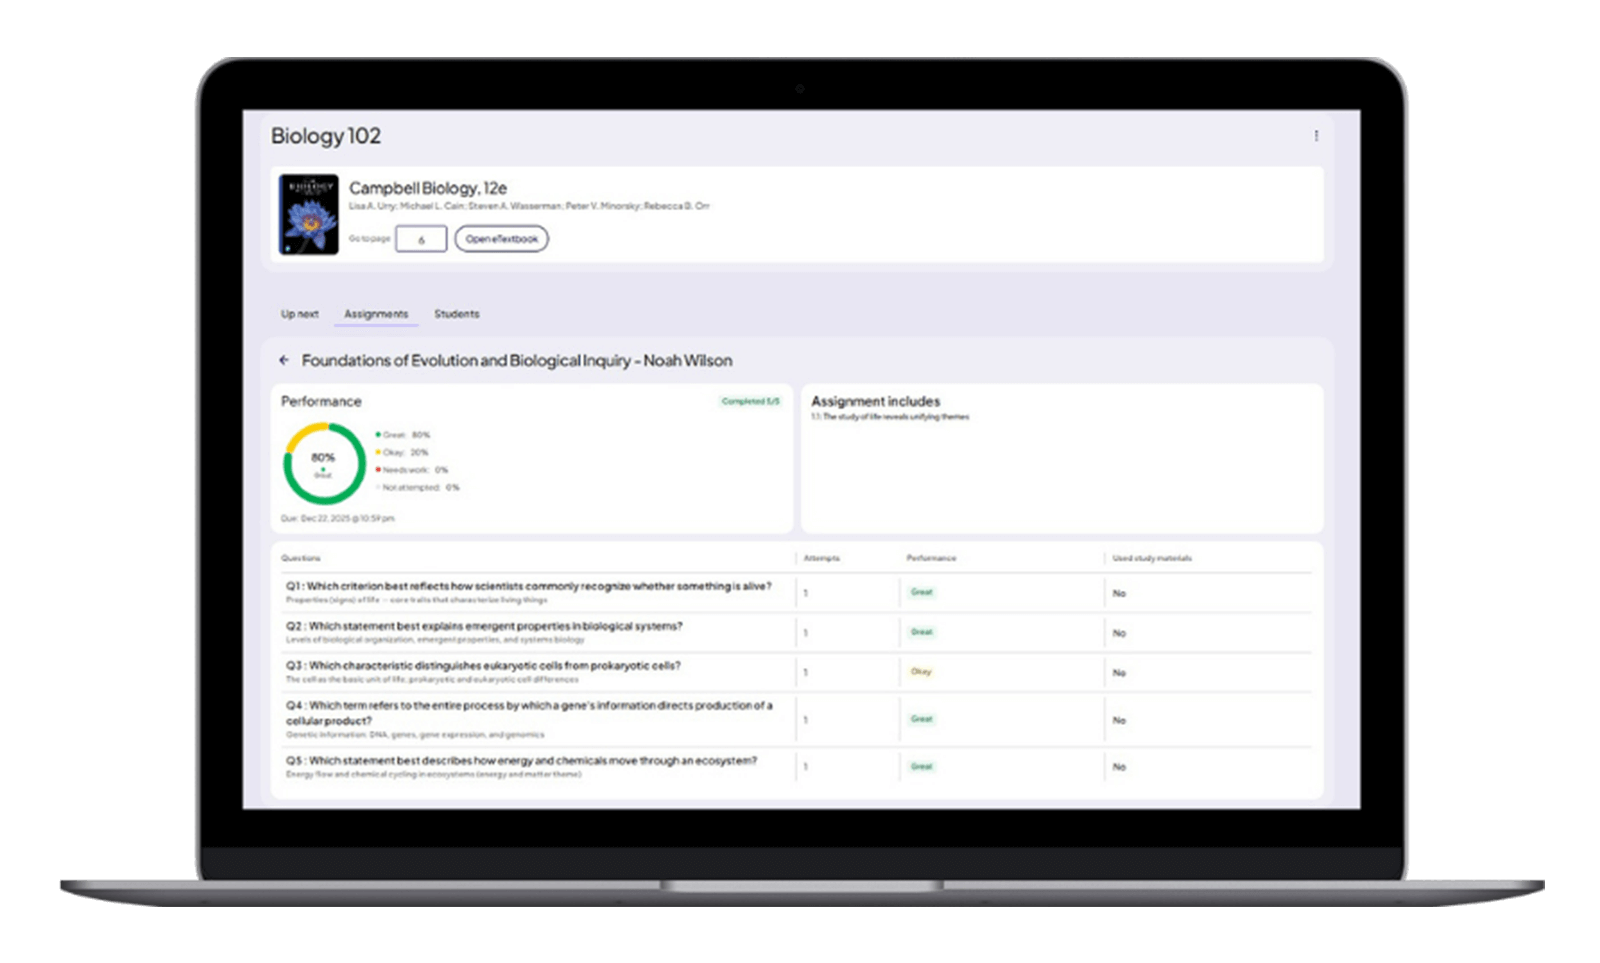Switch to the Up next tab

click(299, 314)
